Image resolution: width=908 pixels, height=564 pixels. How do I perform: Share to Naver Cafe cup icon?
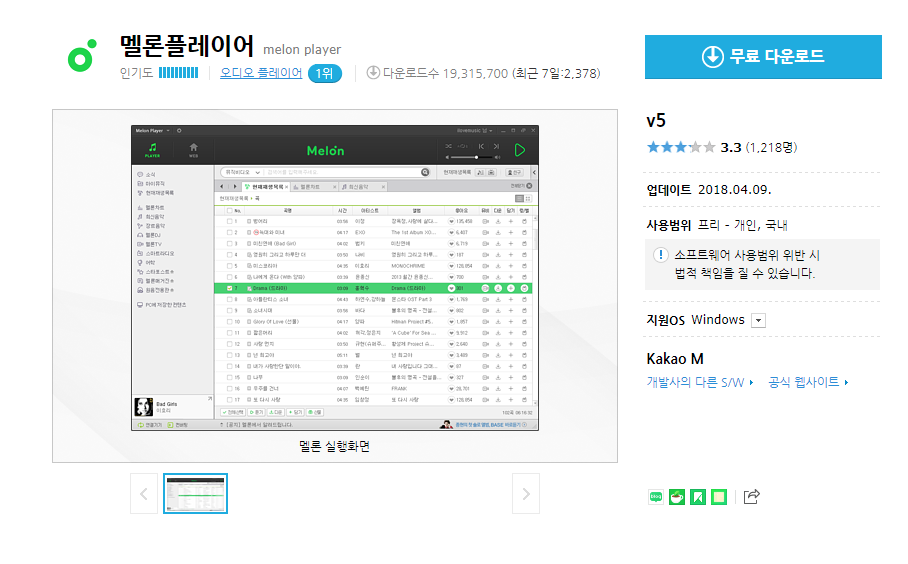coord(677,497)
